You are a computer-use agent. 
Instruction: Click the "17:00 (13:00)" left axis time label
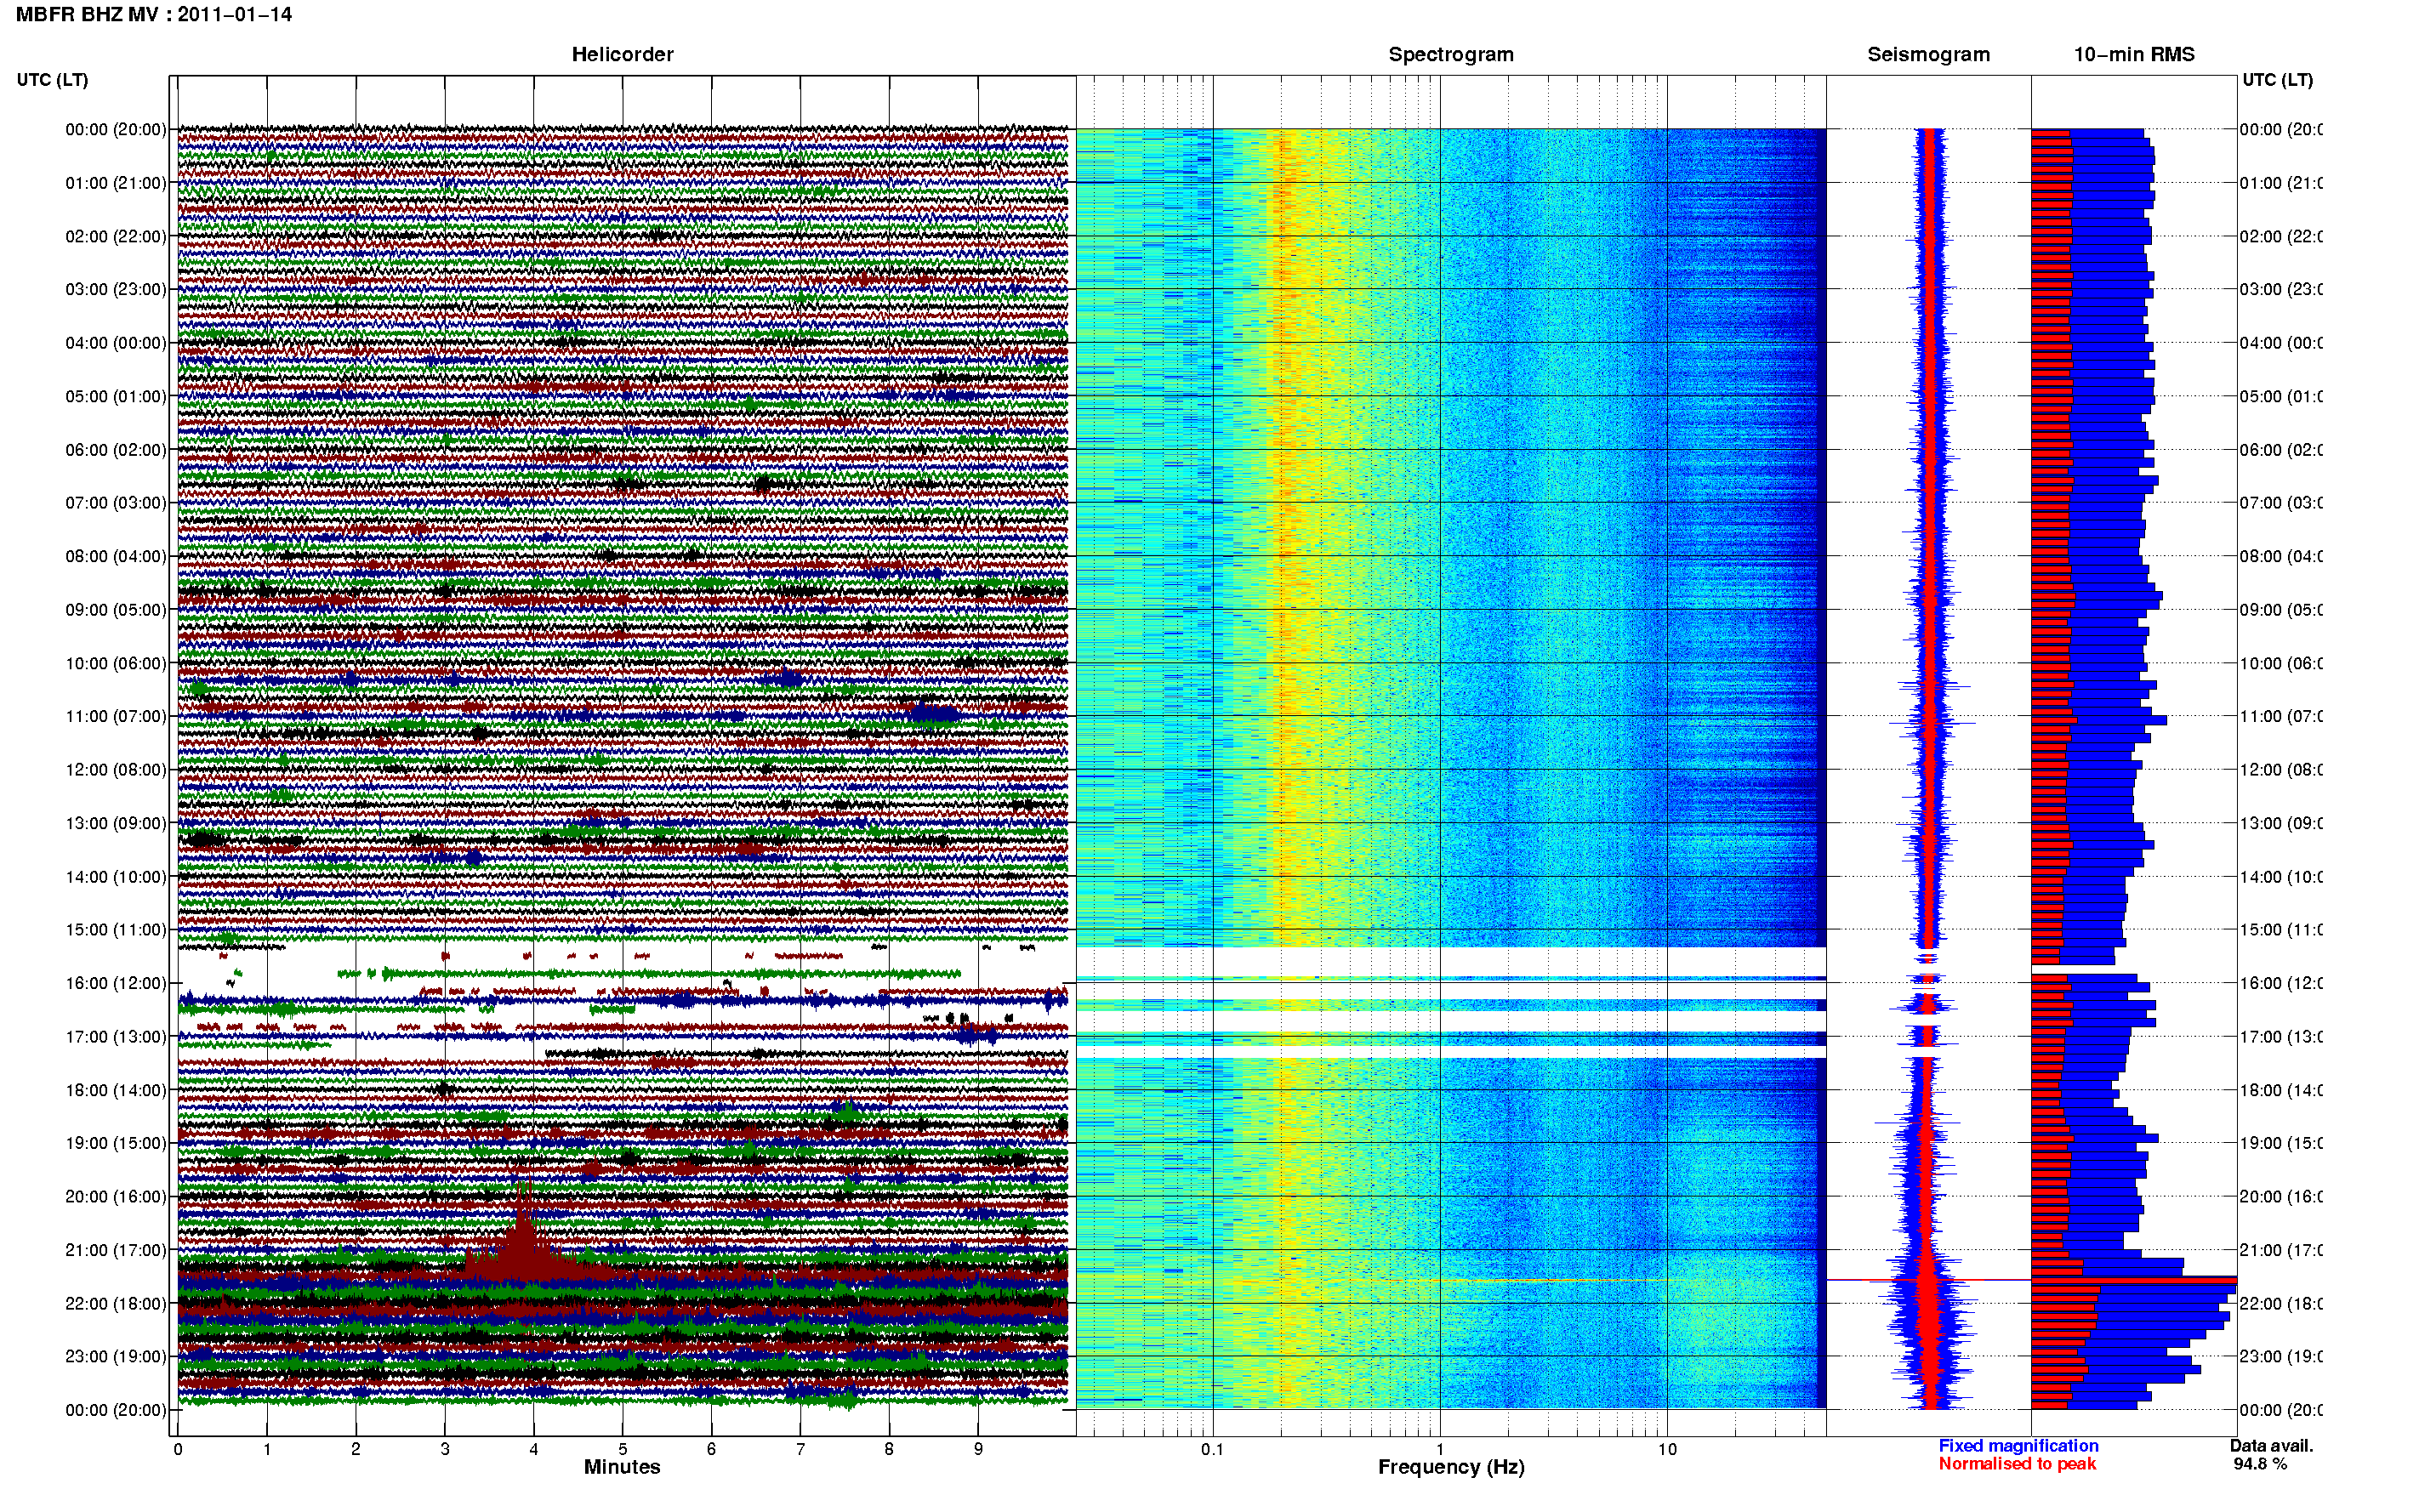tap(116, 1037)
